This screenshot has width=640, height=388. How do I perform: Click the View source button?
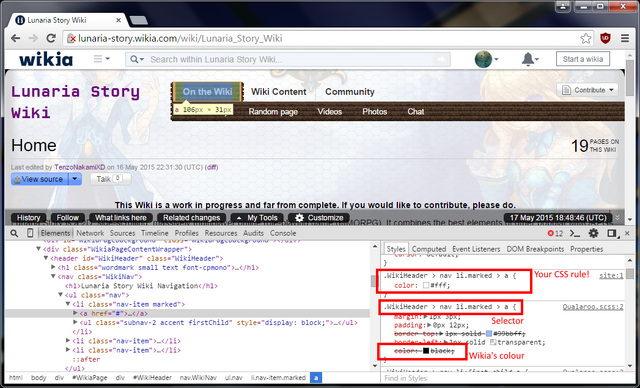(x=40, y=179)
